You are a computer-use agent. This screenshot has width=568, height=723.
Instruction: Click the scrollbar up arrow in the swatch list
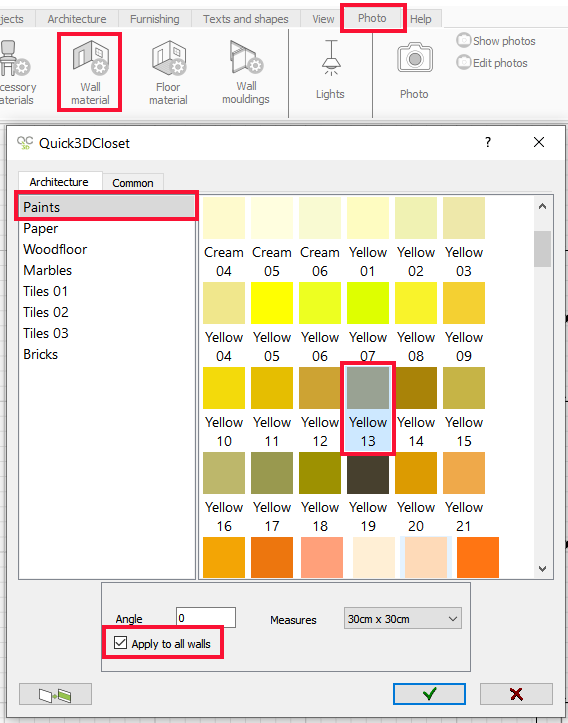coord(542,206)
